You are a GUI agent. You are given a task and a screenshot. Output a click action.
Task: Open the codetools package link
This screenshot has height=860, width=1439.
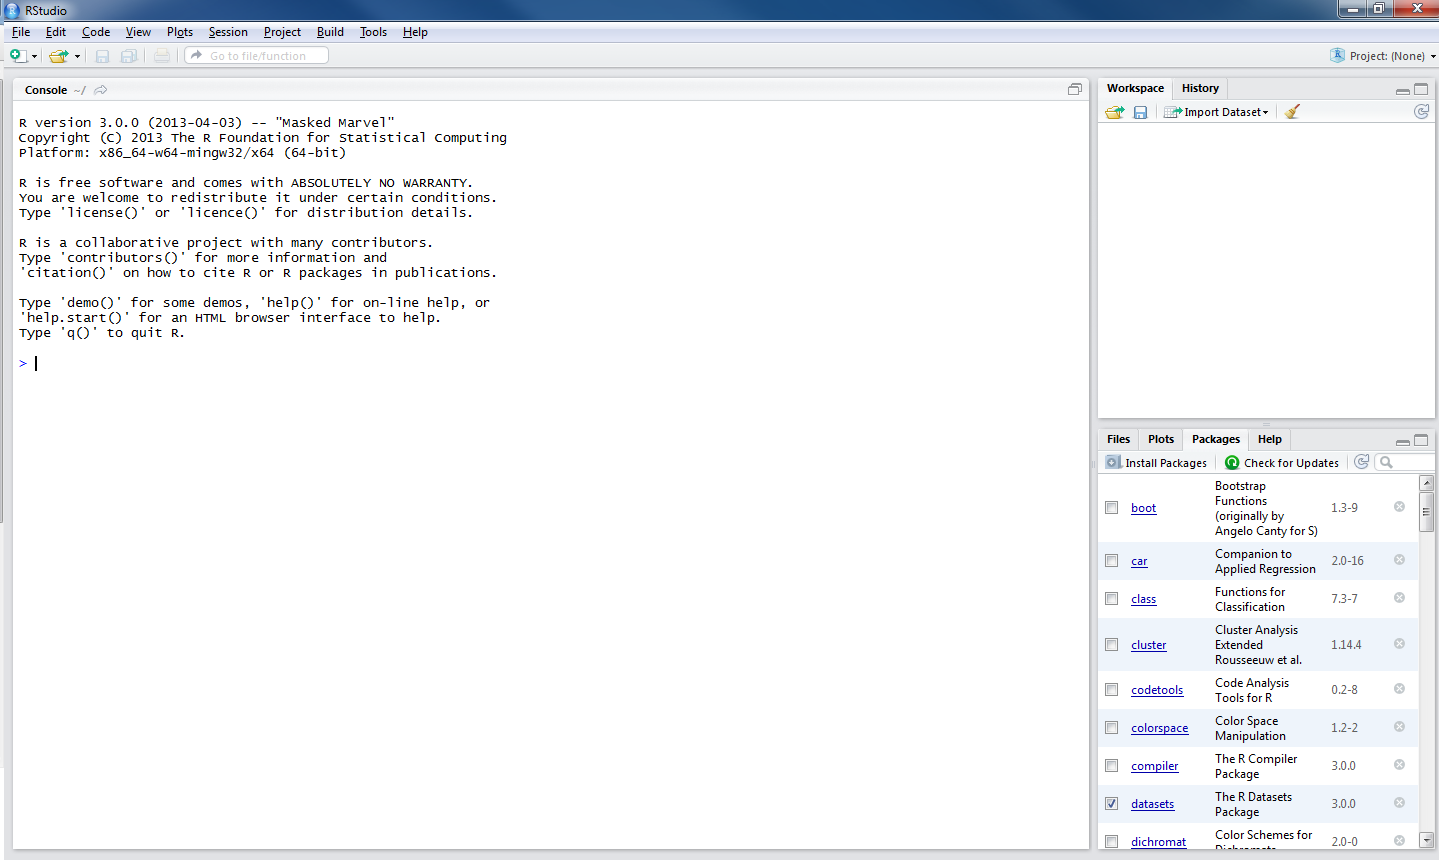tap(1156, 690)
